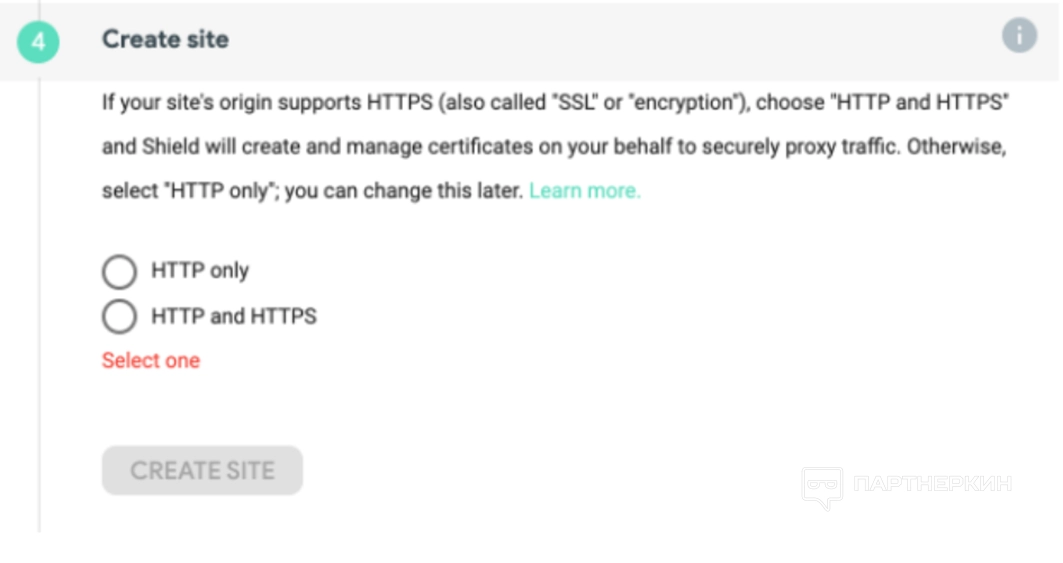Click the gray step 4 header bar
1063x563 pixels.
600,40
